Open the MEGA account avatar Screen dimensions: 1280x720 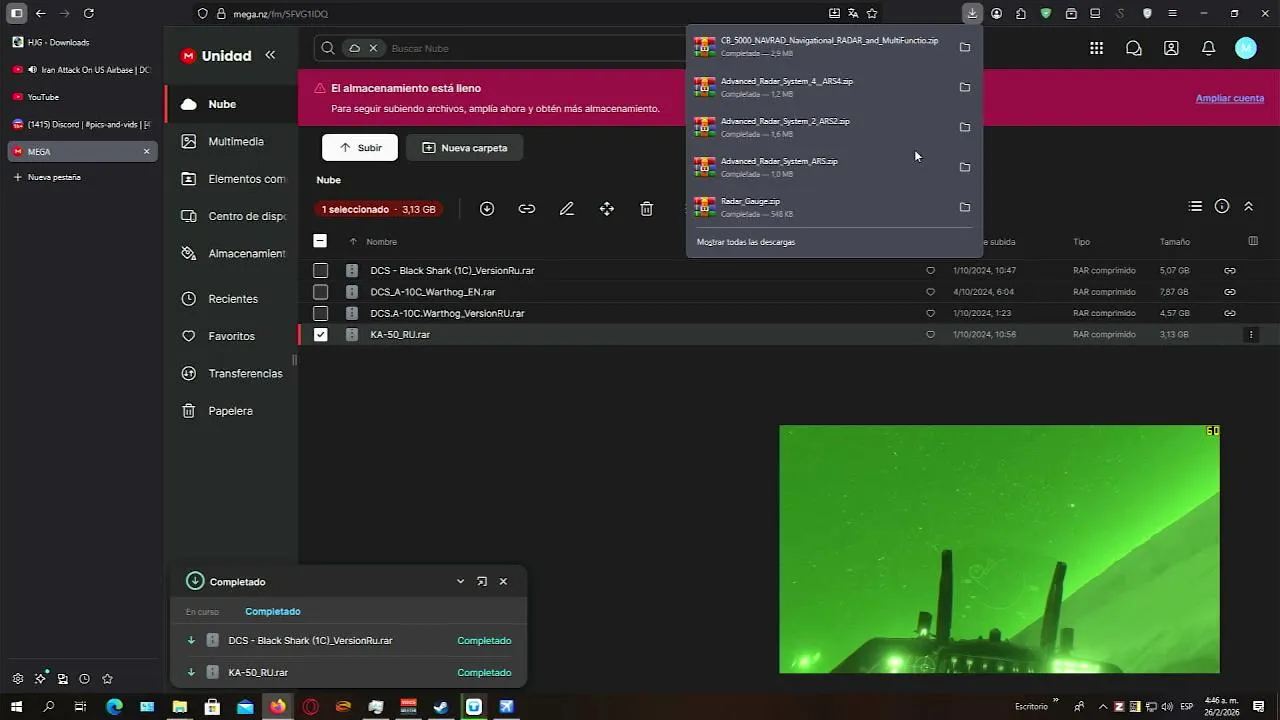click(x=1246, y=48)
